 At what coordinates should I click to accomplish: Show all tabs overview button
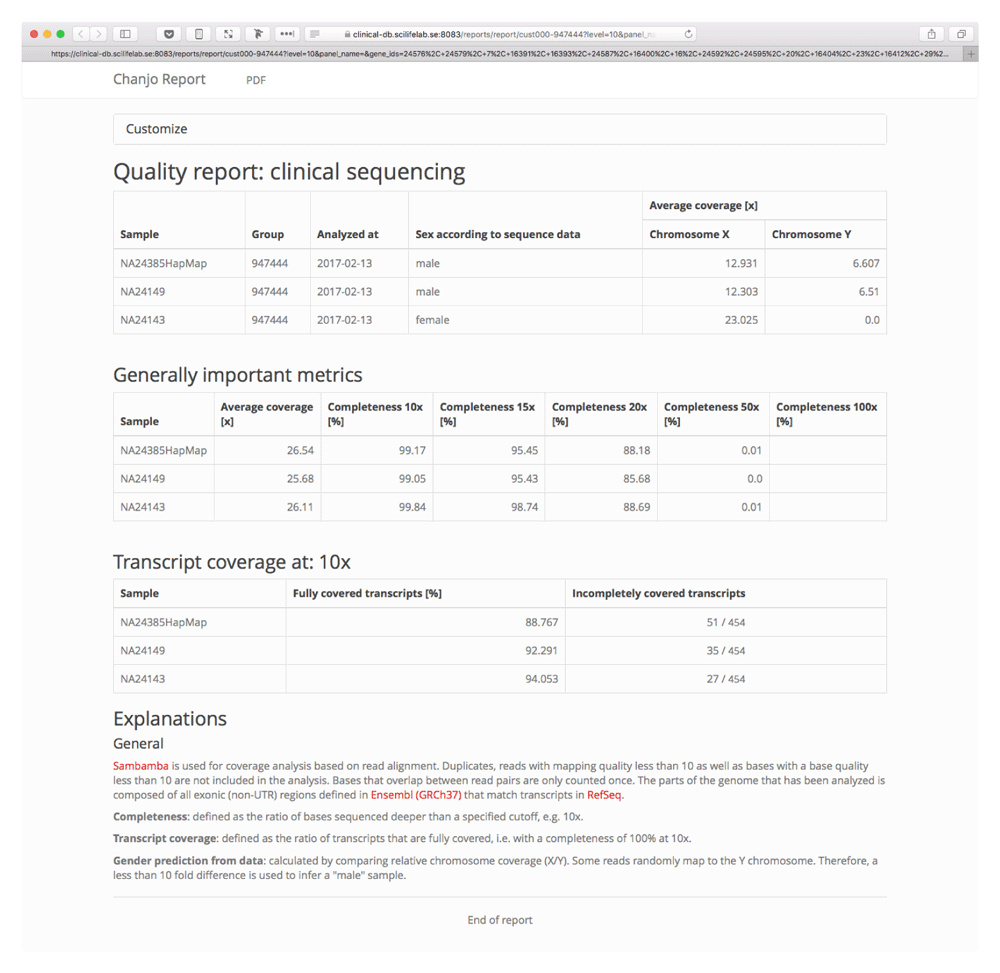[961, 34]
